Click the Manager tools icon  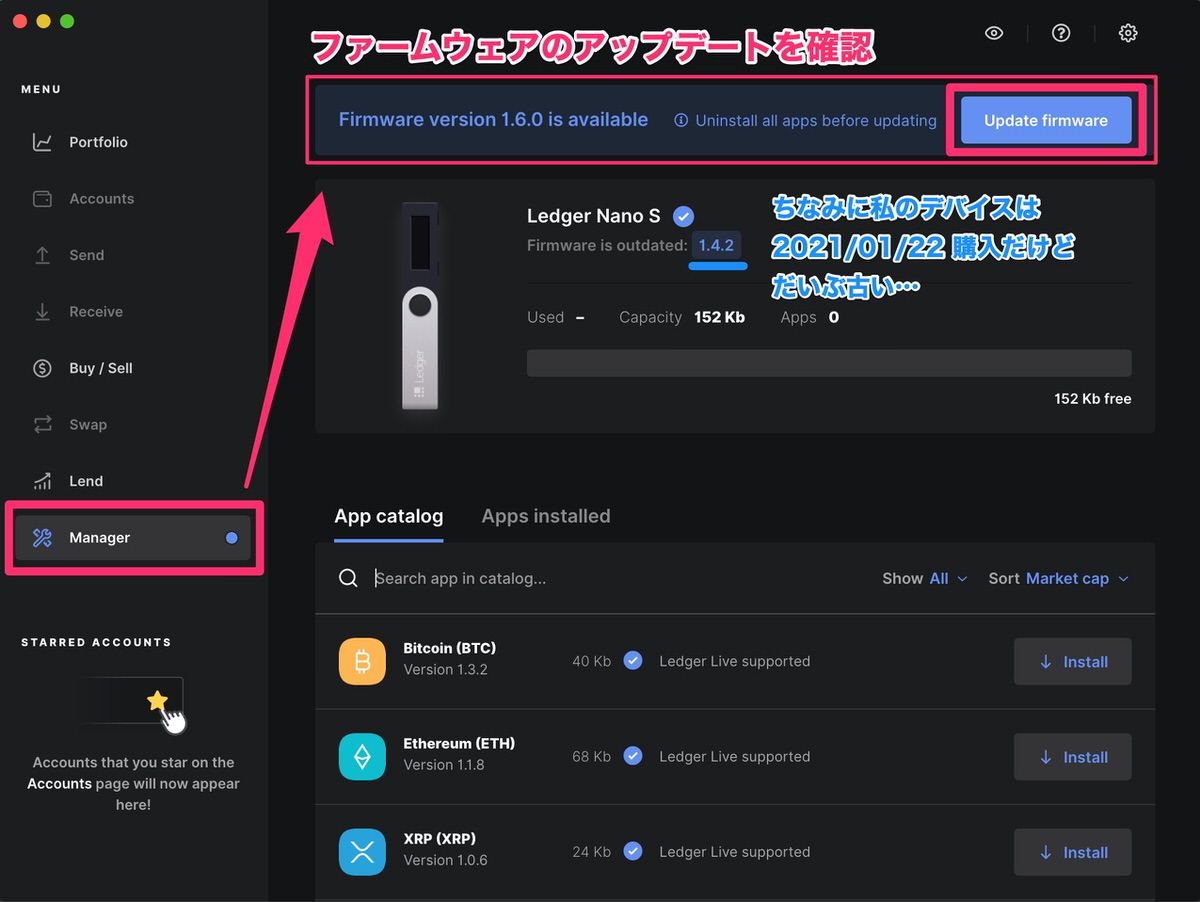42,538
